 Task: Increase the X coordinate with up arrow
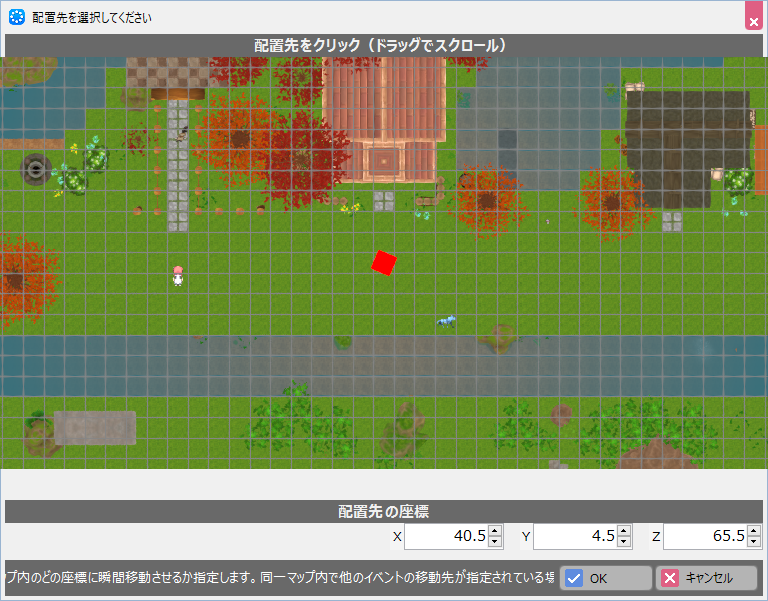pyautogui.click(x=495, y=531)
